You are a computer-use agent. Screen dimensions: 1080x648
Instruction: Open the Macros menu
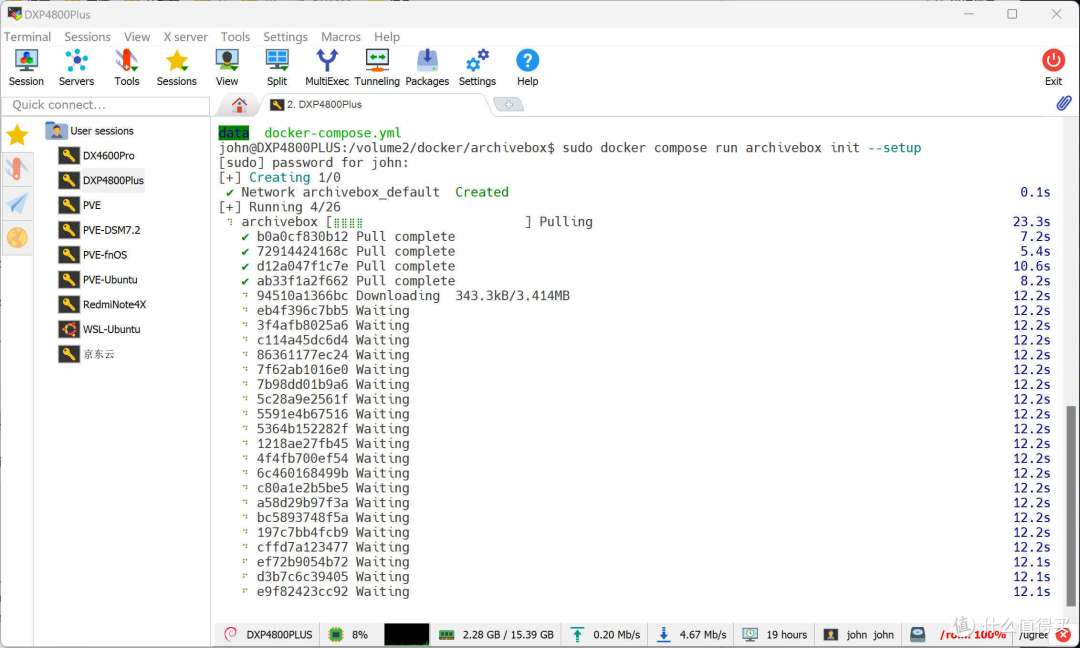341,37
